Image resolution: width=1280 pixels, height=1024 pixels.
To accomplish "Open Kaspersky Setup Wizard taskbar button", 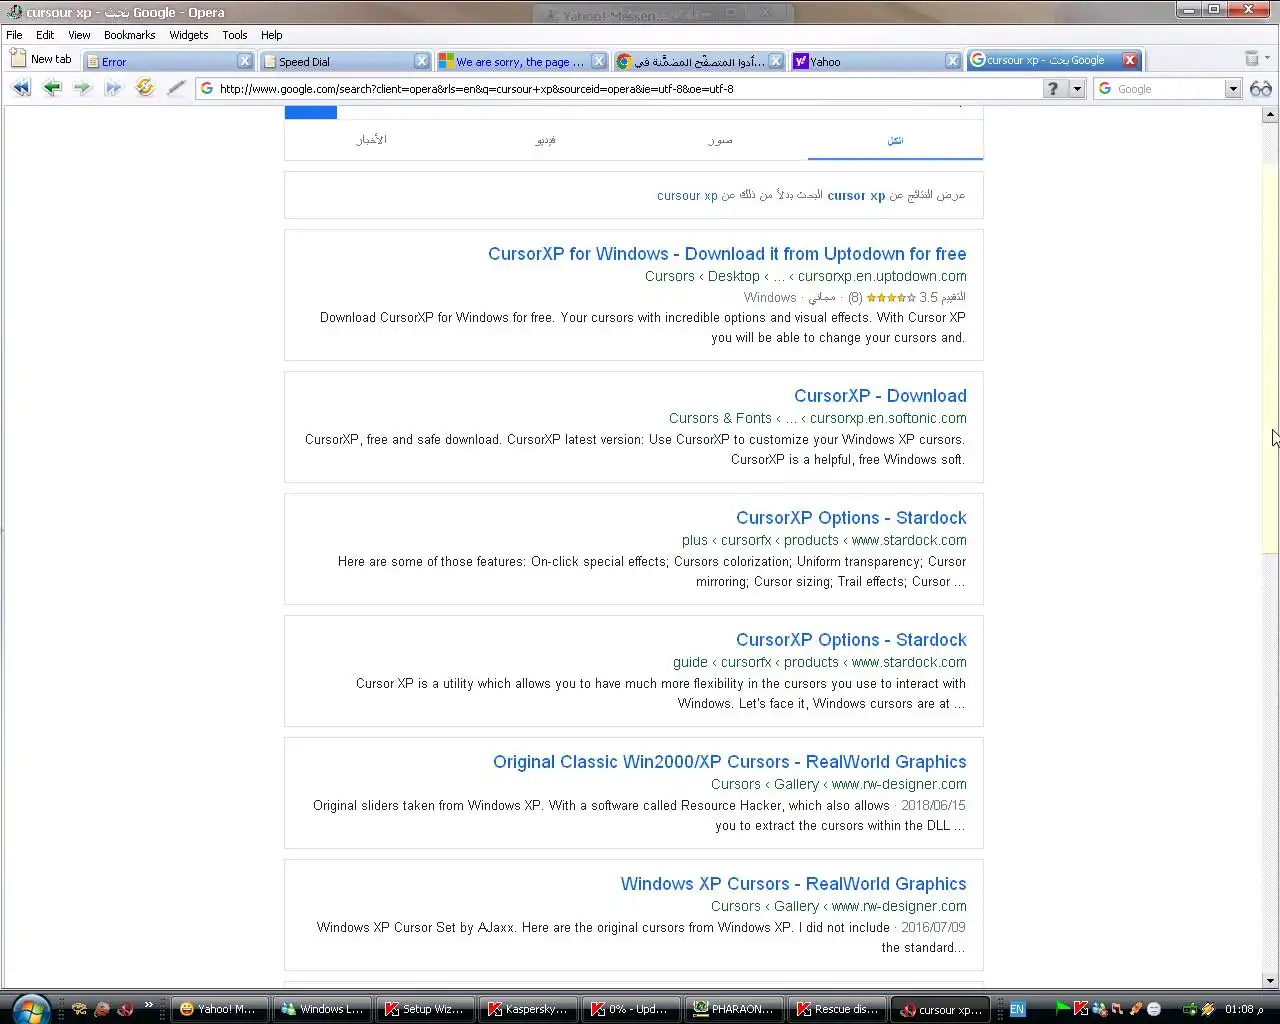I will pos(426,1009).
